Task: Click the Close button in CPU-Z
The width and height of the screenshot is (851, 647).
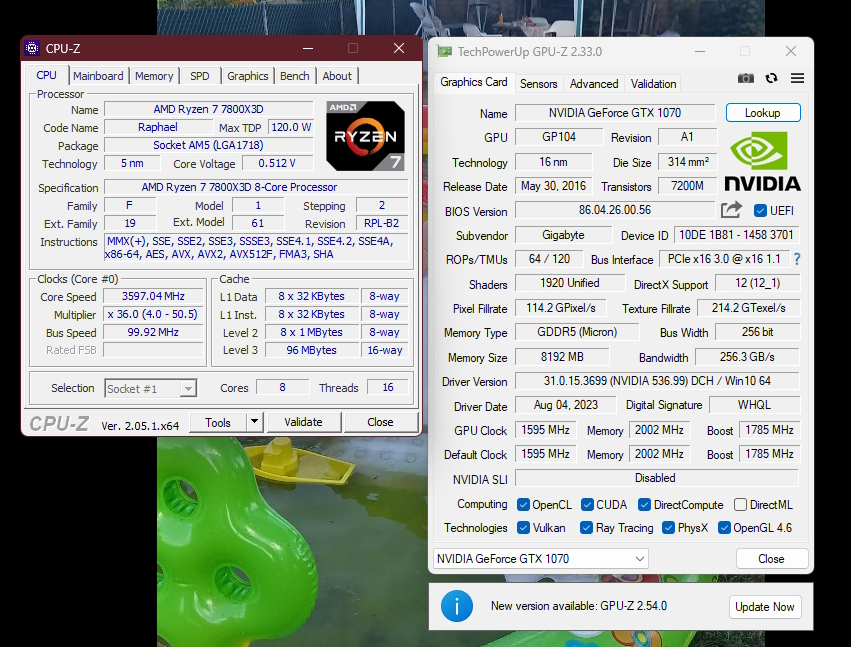Action: pyautogui.click(x=380, y=422)
